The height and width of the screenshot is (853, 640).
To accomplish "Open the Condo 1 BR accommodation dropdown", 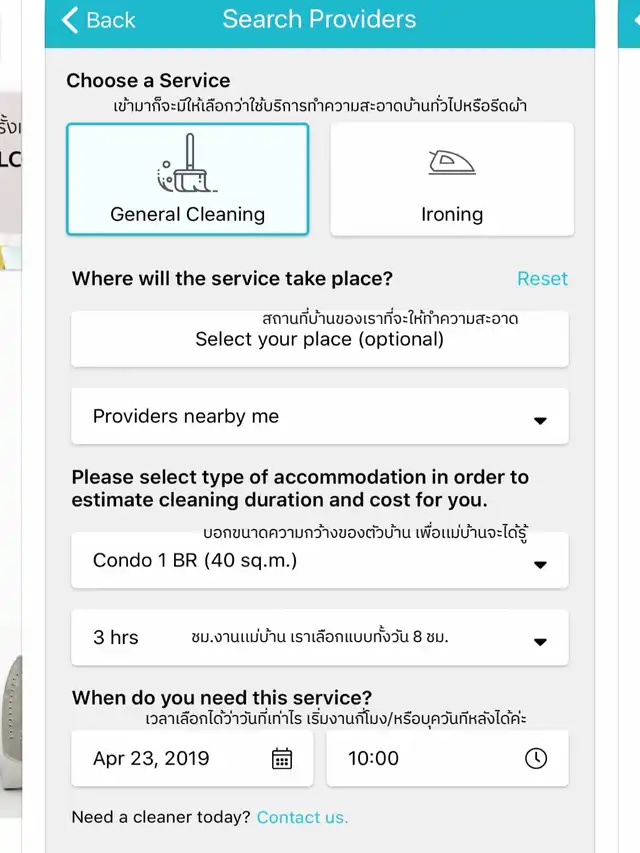I will pos(320,560).
